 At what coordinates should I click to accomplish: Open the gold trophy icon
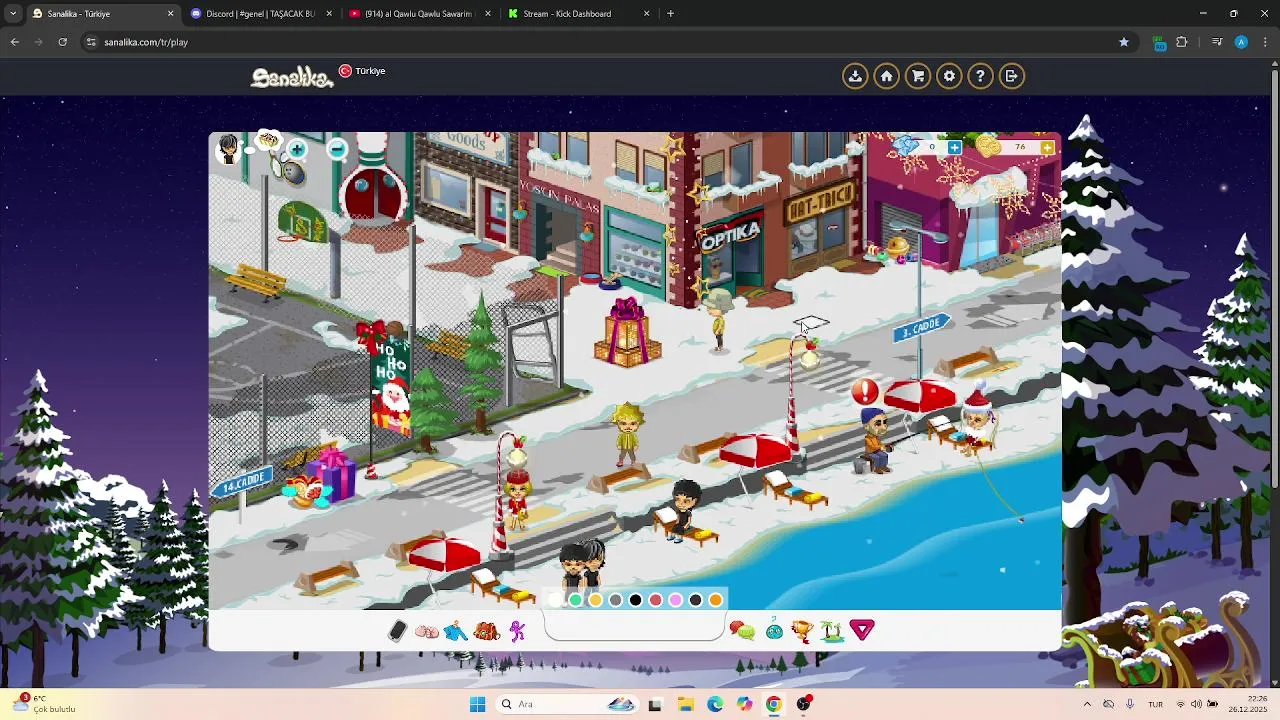pyautogui.click(x=802, y=630)
